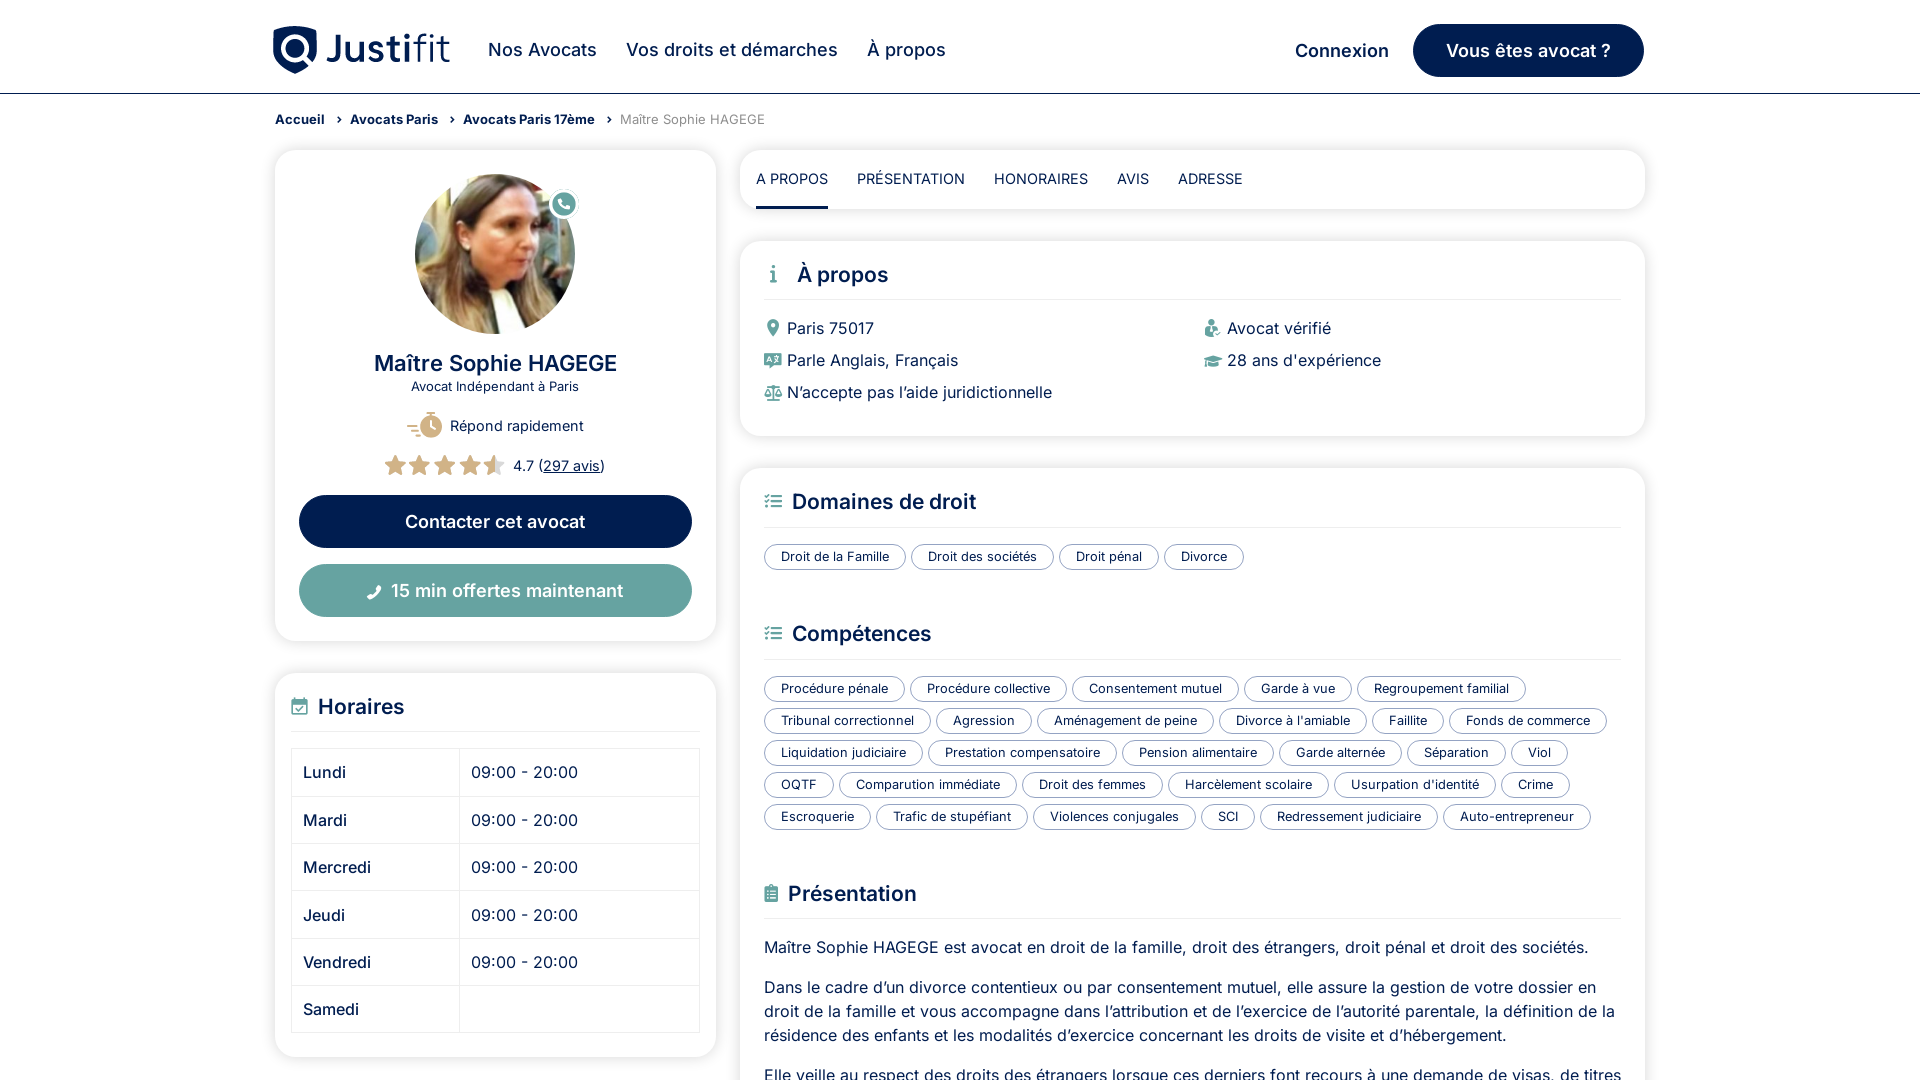Click the scales icon near aide juridictionnelle
The image size is (1920, 1080).
[x=772, y=393]
